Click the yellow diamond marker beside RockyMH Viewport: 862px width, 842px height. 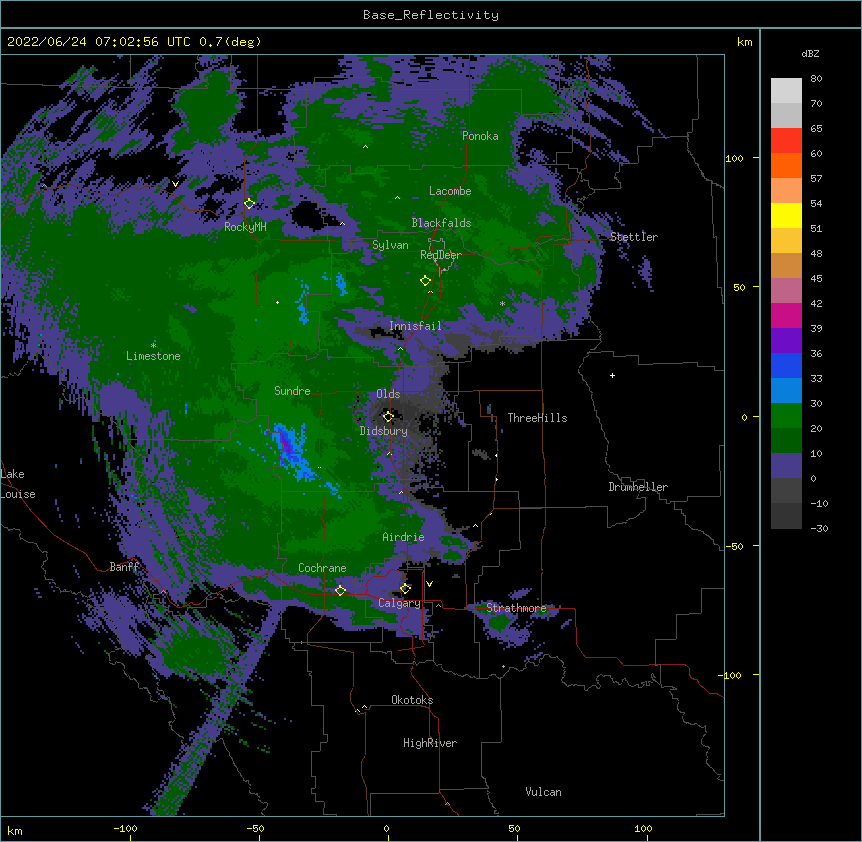[x=249, y=204]
